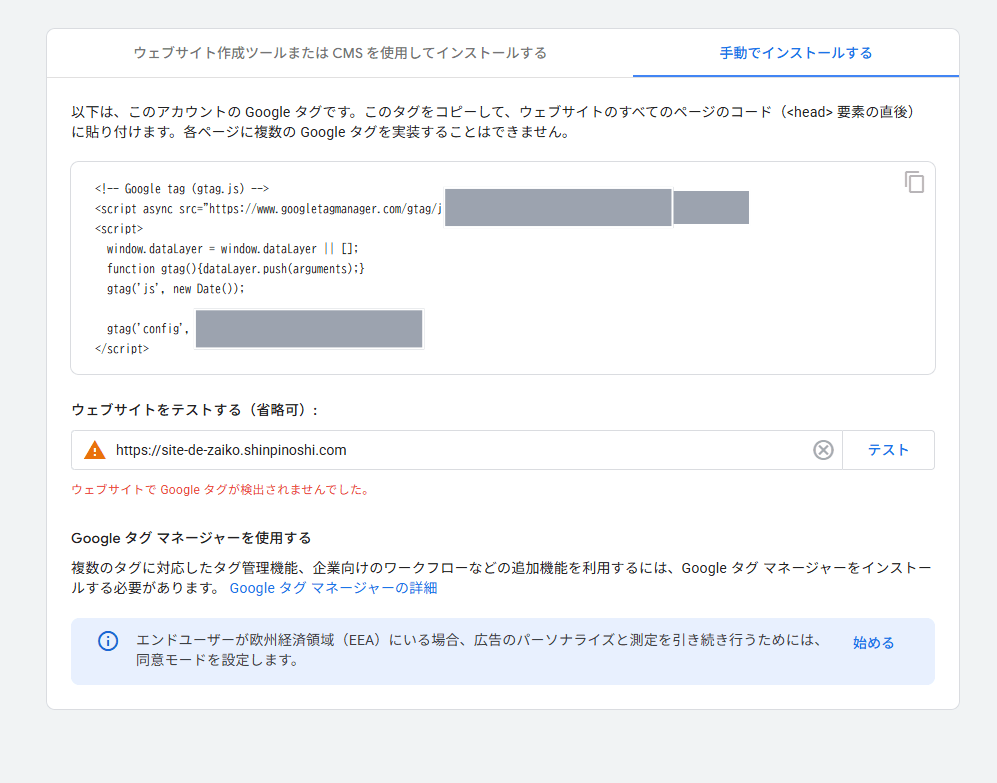Clear the website URL field
Image resolution: width=997 pixels, height=783 pixels.
pyautogui.click(x=823, y=450)
